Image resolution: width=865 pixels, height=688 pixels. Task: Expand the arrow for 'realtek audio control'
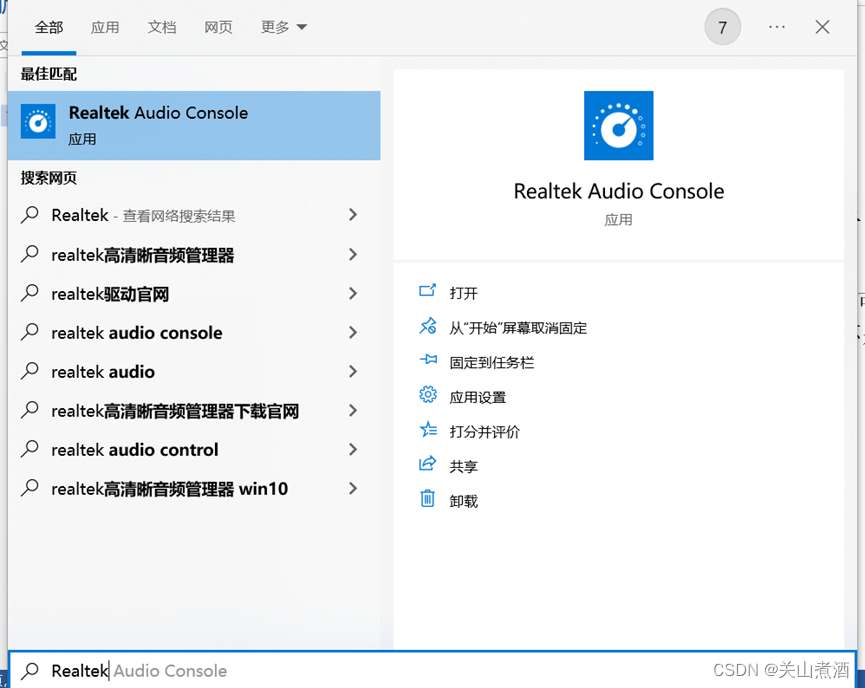coord(353,450)
